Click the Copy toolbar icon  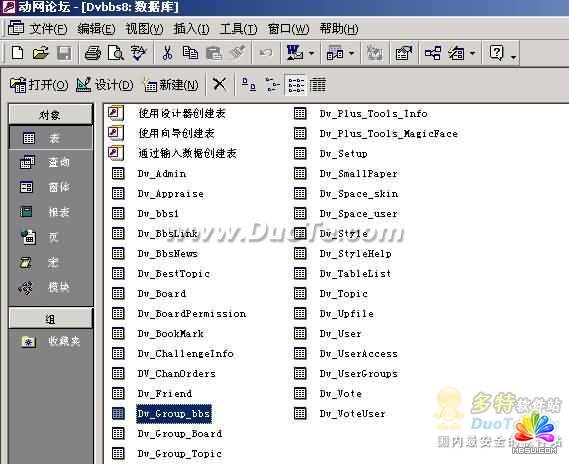pyautogui.click(x=190, y=53)
